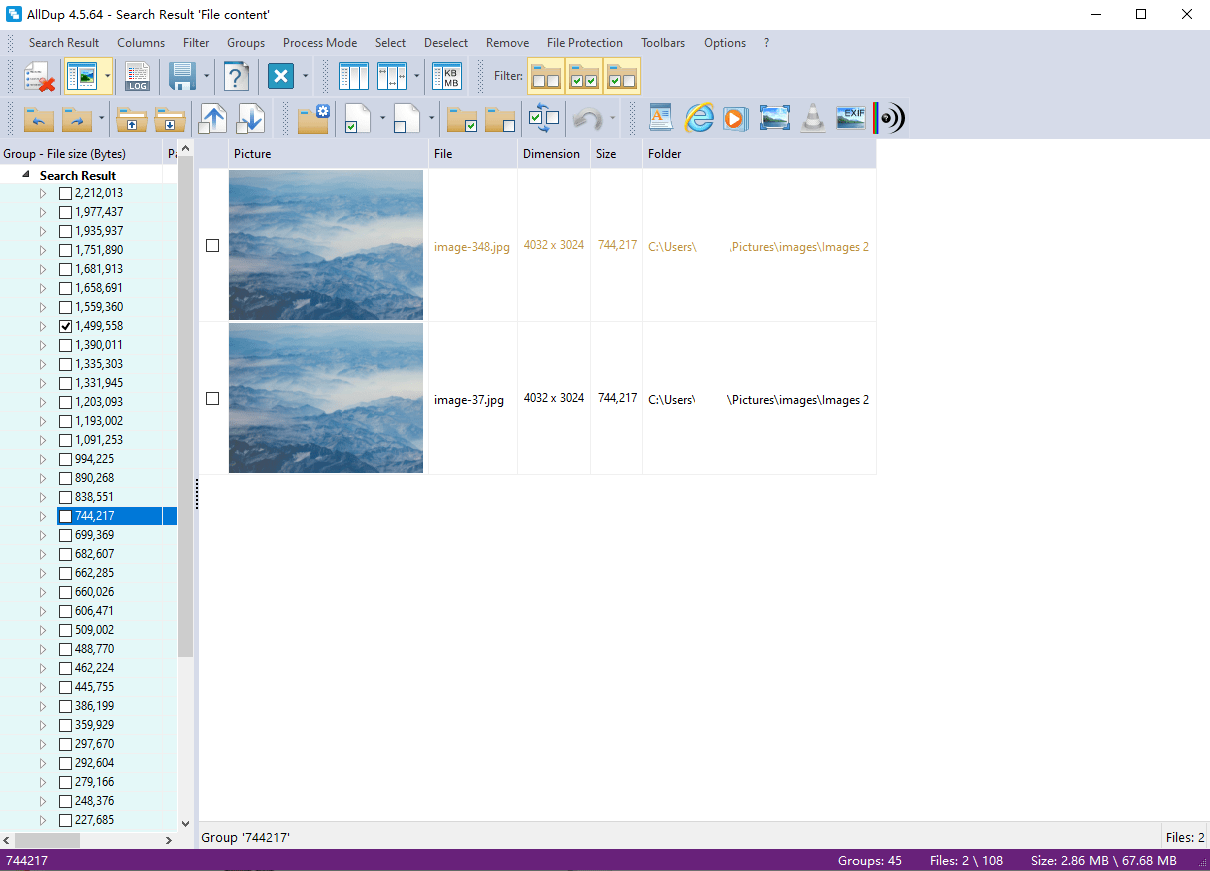Open dropdown arrow next to save icon
The height and width of the screenshot is (871, 1210).
coord(206,77)
